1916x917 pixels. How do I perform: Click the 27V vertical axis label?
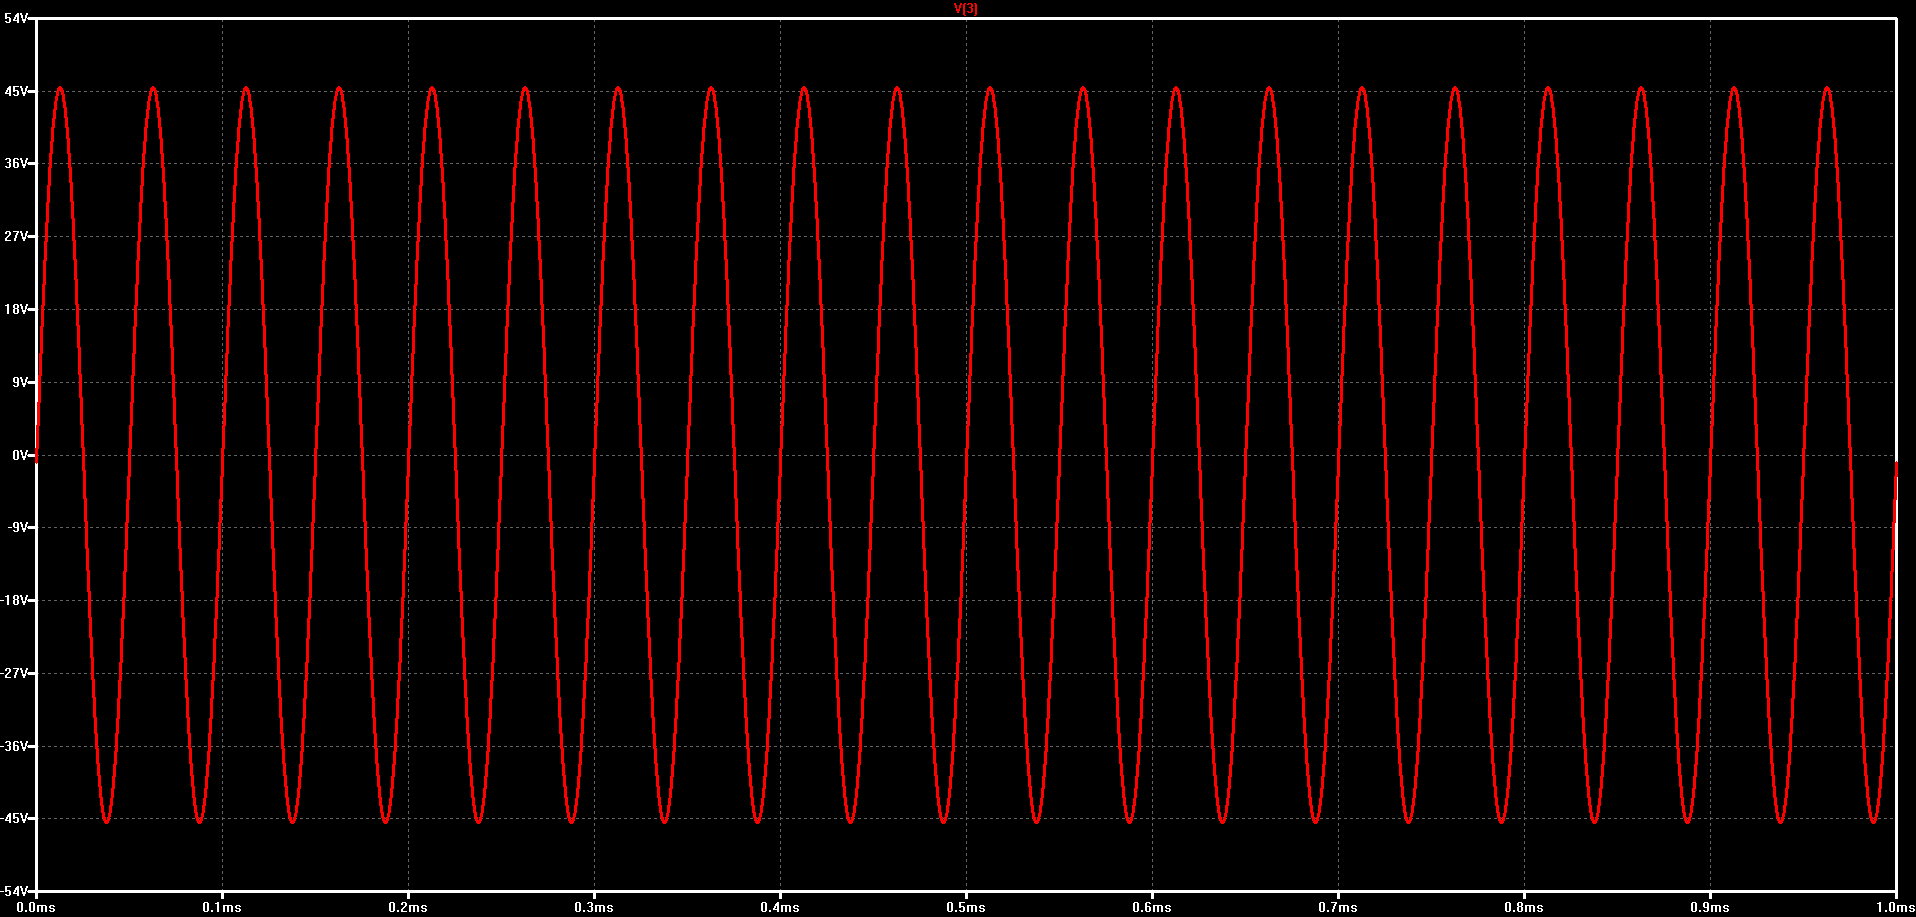tap(16, 237)
